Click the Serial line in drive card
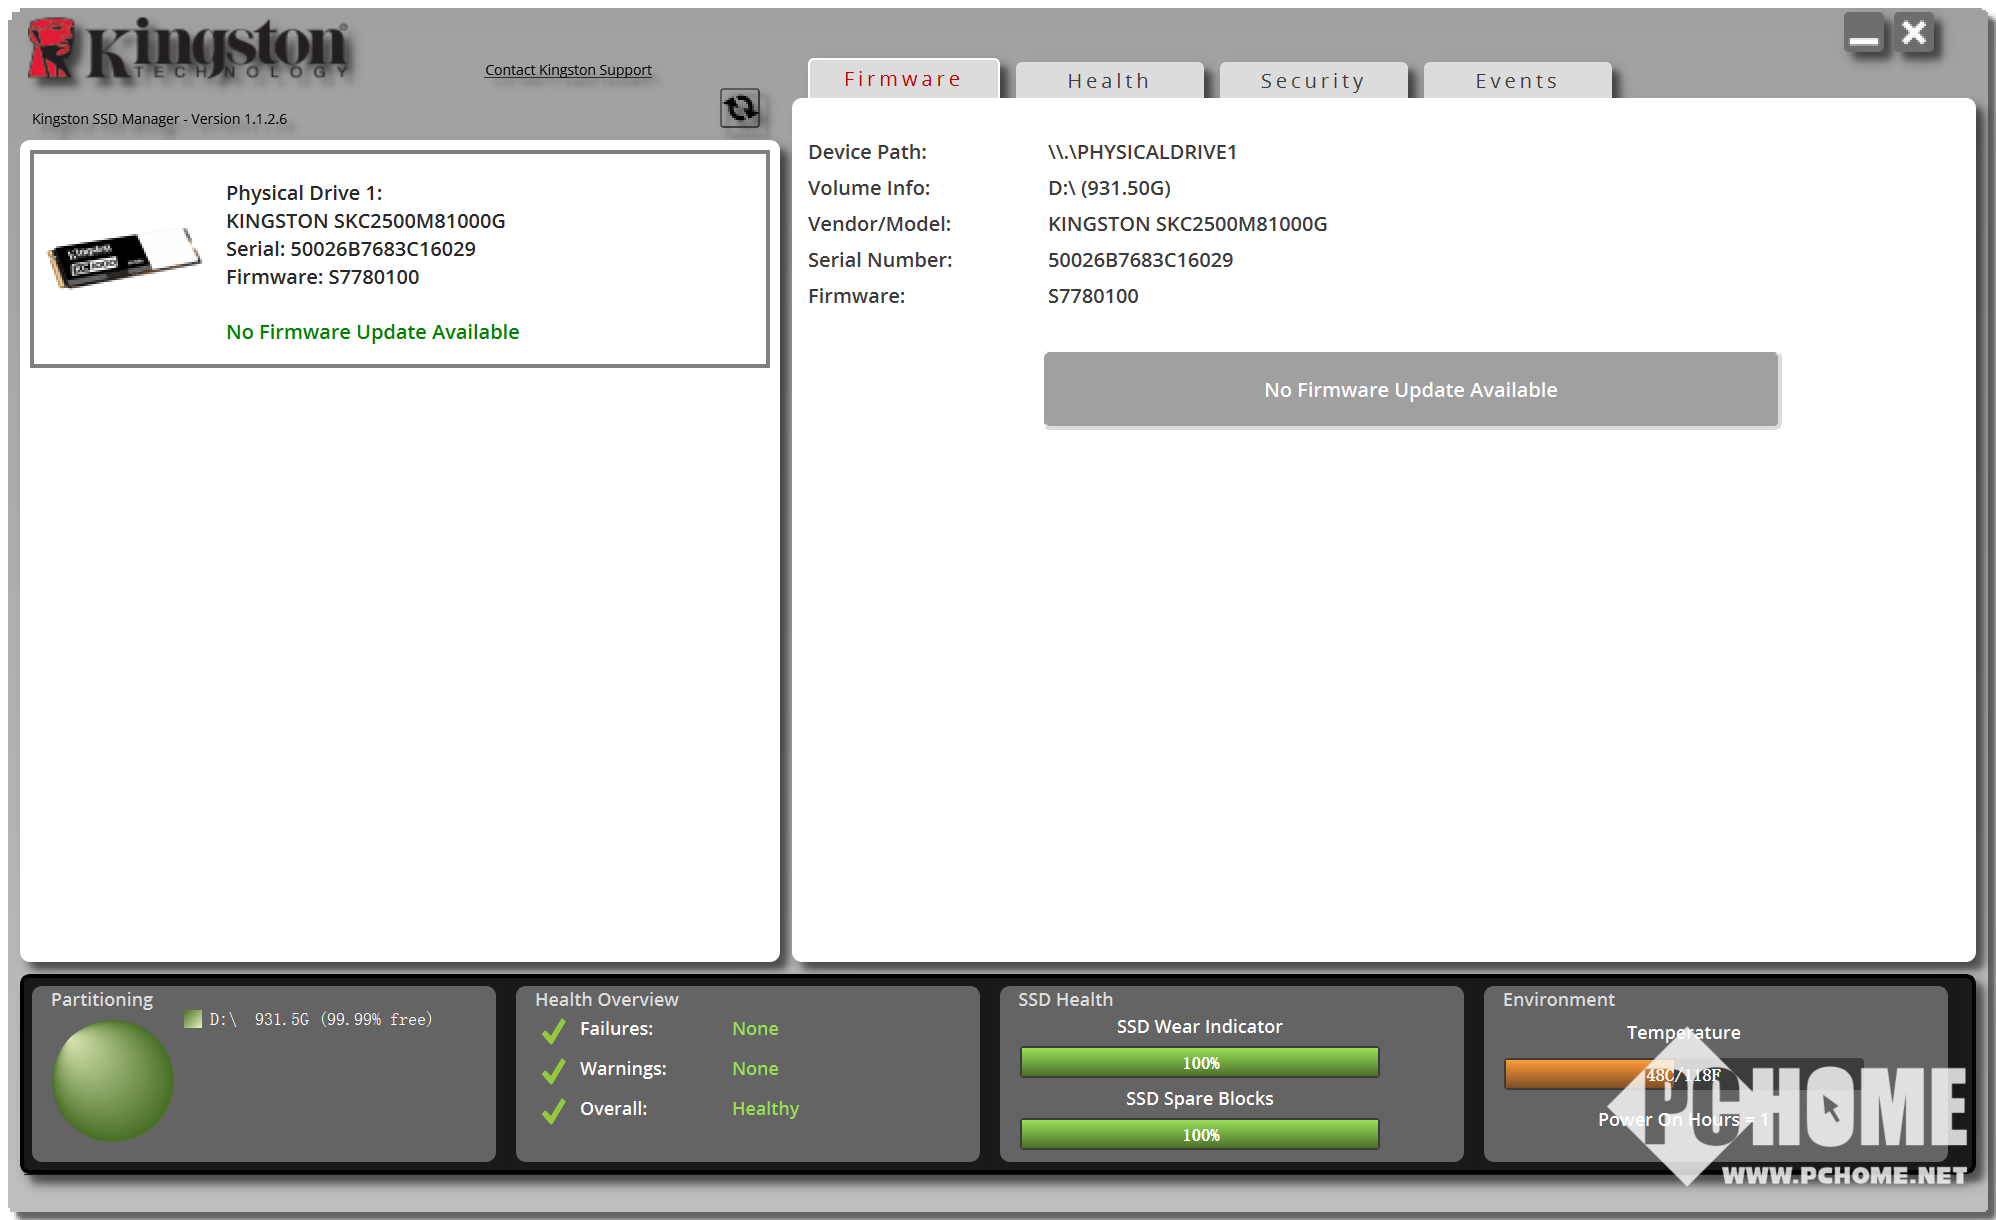The image size is (1996, 1220). click(x=351, y=249)
